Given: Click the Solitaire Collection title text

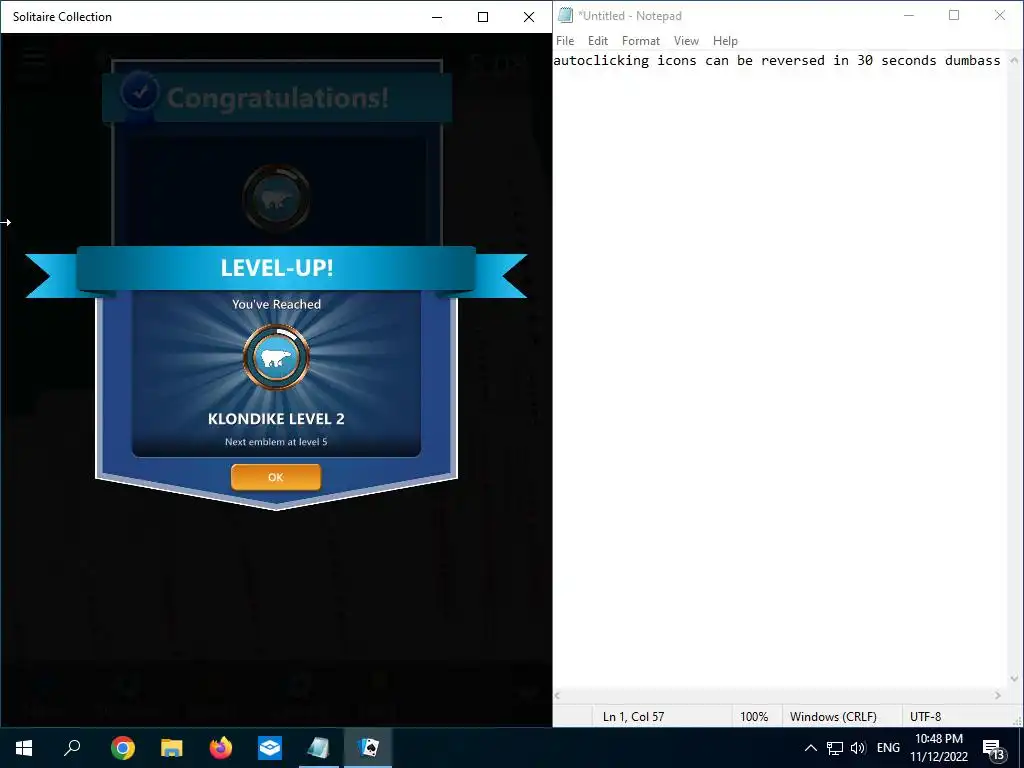Looking at the screenshot, I should 62,17.
